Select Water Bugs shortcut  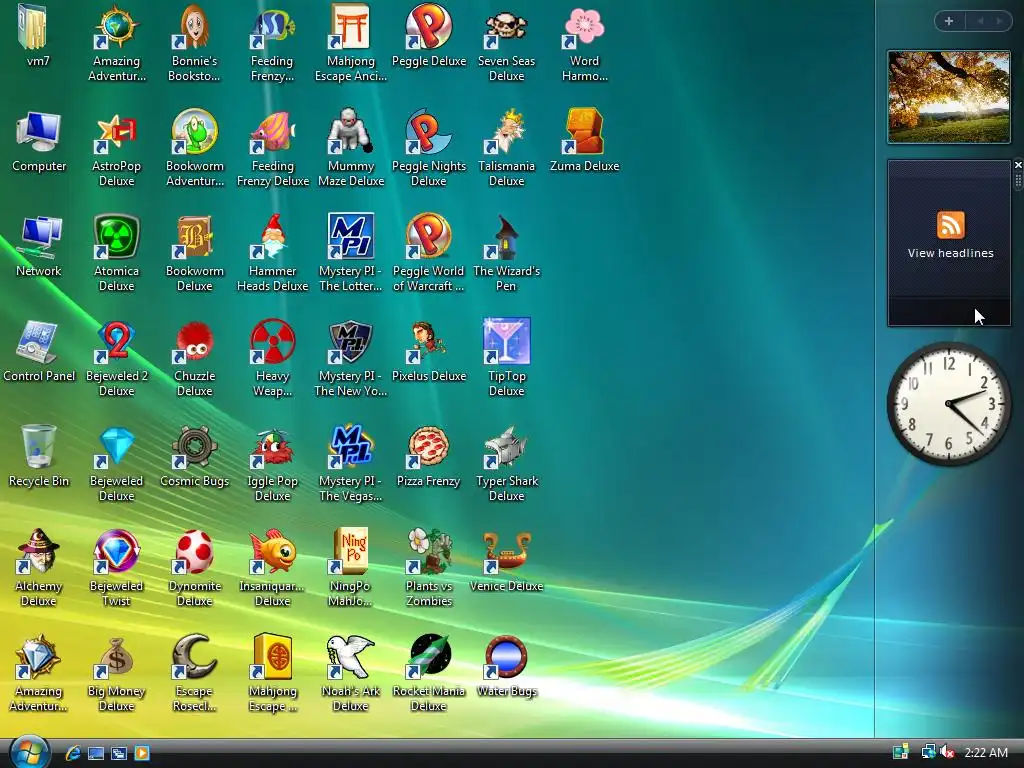click(x=506, y=666)
